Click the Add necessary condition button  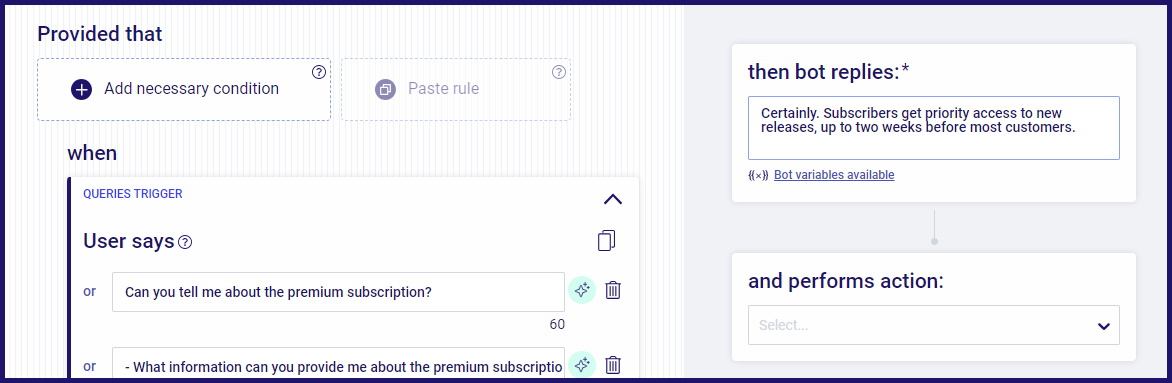[184, 90]
